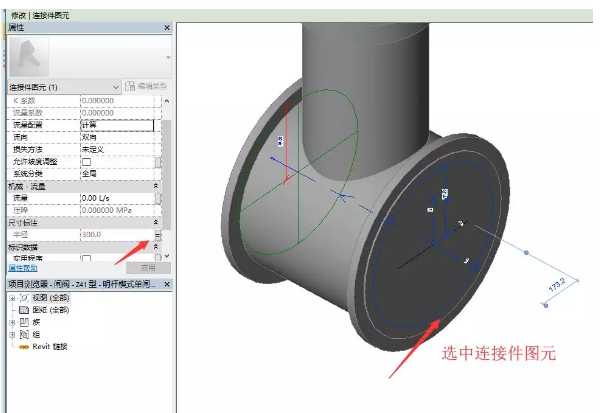Select 图纸 (全部) in project browser
602x413 pixels.
[51, 310]
